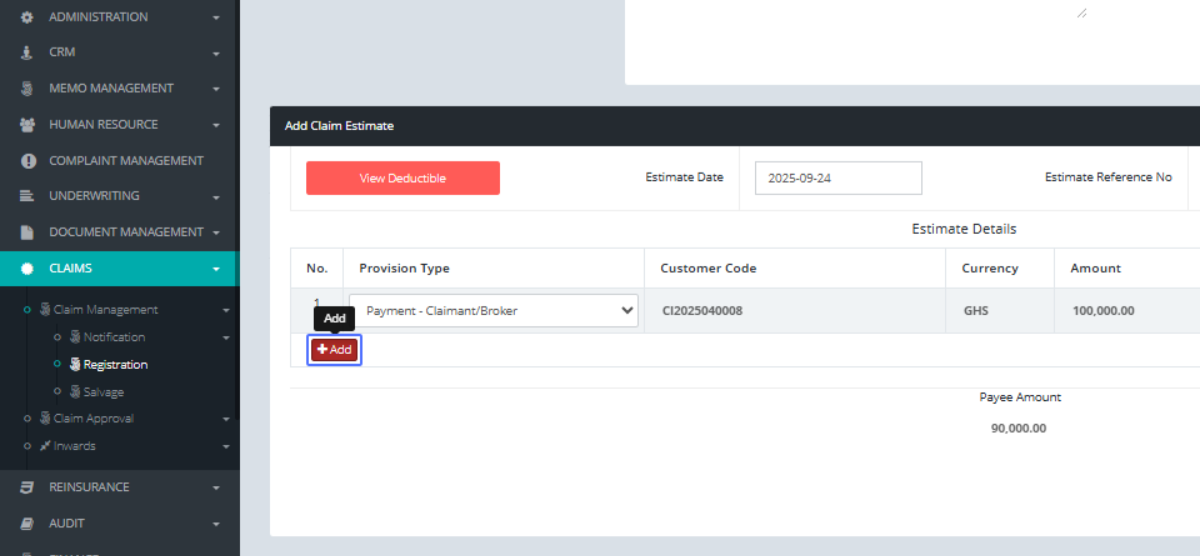1200x556 pixels.
Task: Click the Complaint Management exclamation icon
Action: click(x=28, y=160)
